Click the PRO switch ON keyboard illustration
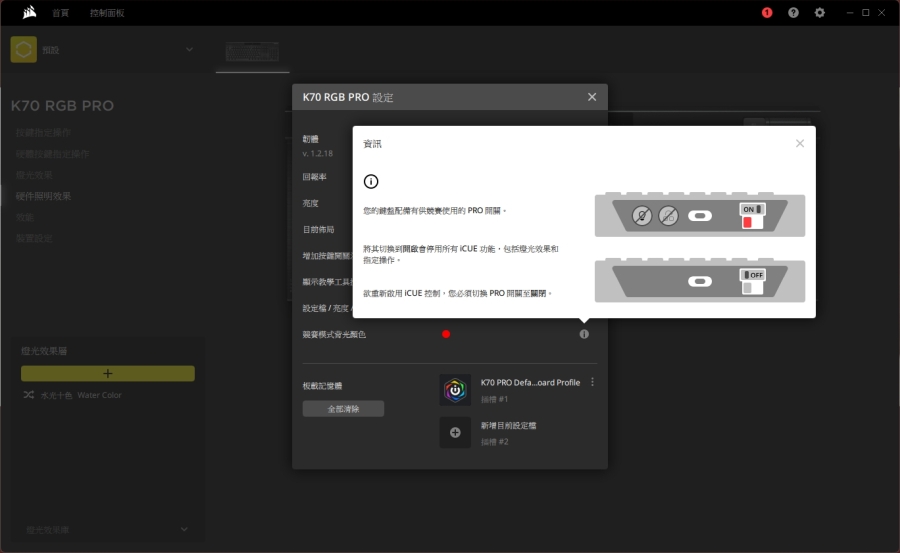Viewport: 900px width, 553px height. click(700, 215)
